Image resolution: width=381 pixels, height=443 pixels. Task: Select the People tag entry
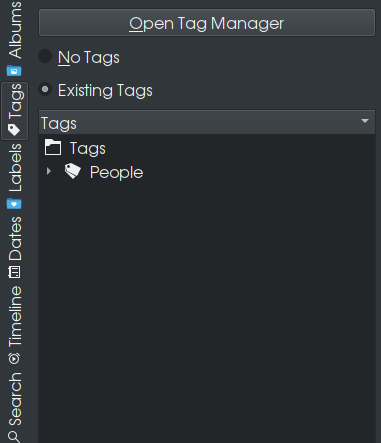(116, 172)
